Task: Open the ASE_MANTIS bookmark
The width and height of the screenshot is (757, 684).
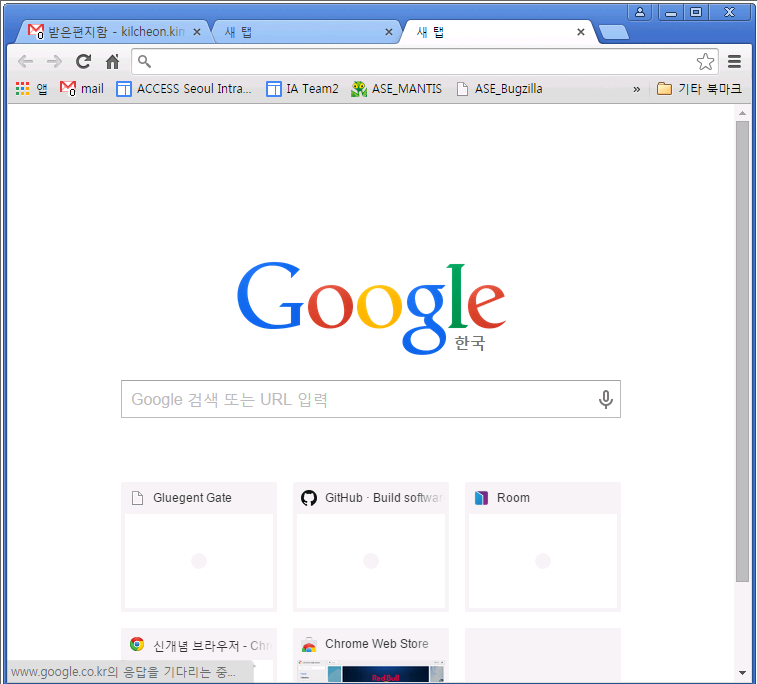Action: tap(396, 89)
